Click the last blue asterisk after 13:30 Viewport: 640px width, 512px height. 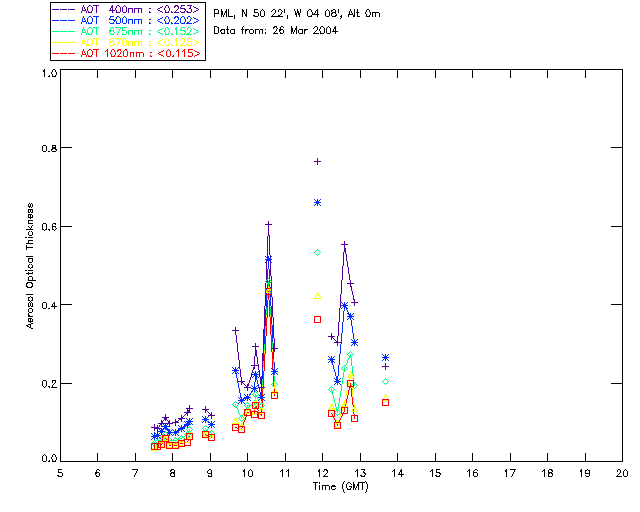click(385, 358)
